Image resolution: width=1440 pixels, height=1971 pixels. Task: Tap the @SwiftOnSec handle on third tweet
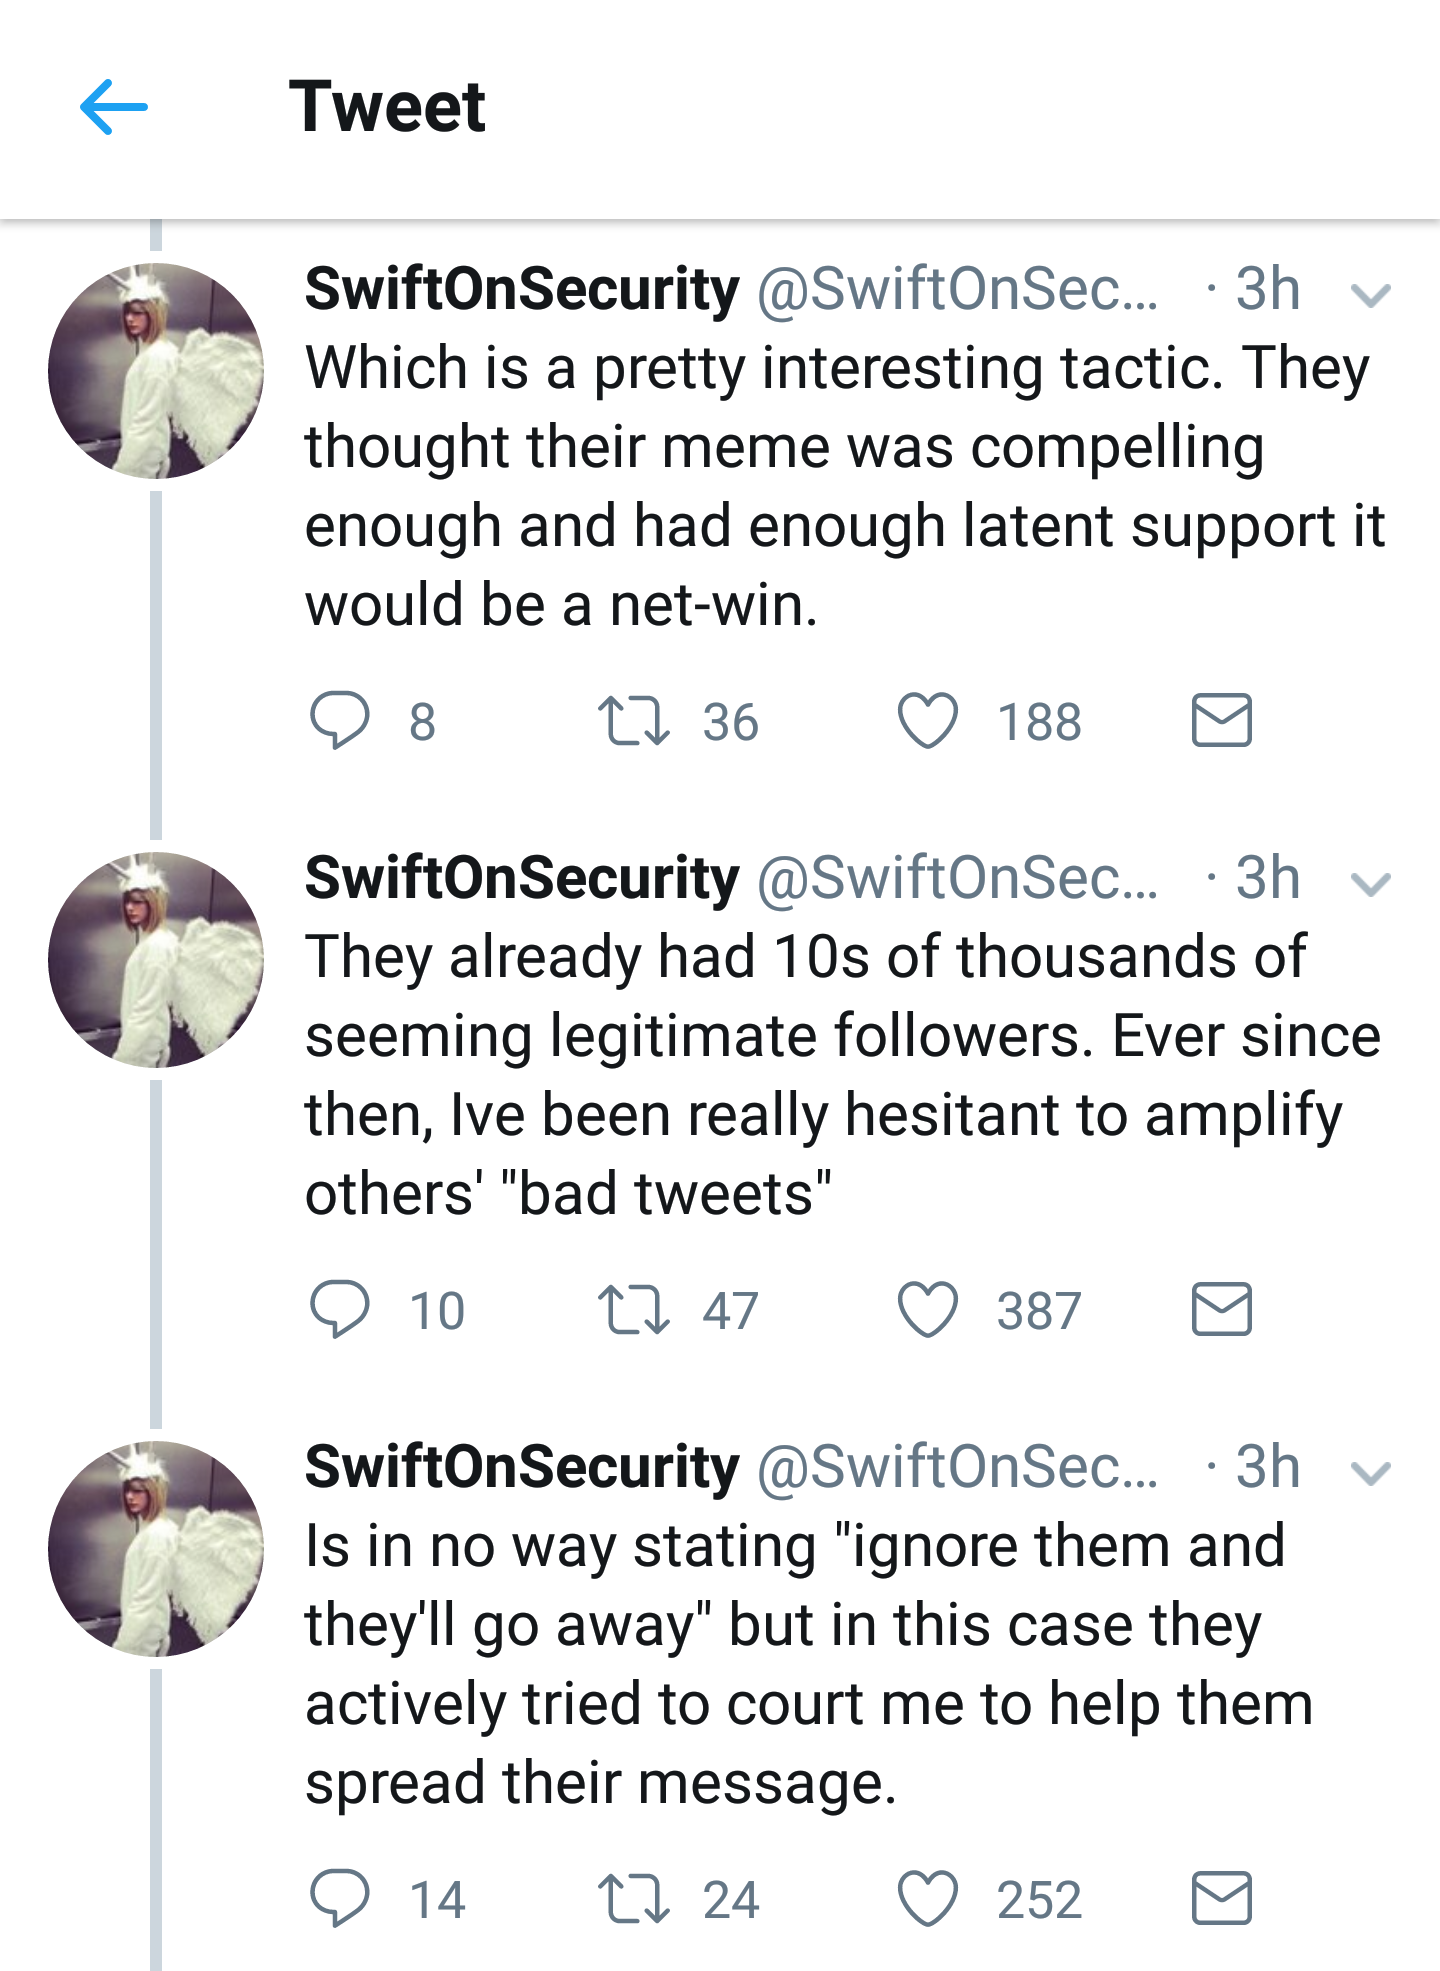tap(956, 1467)
